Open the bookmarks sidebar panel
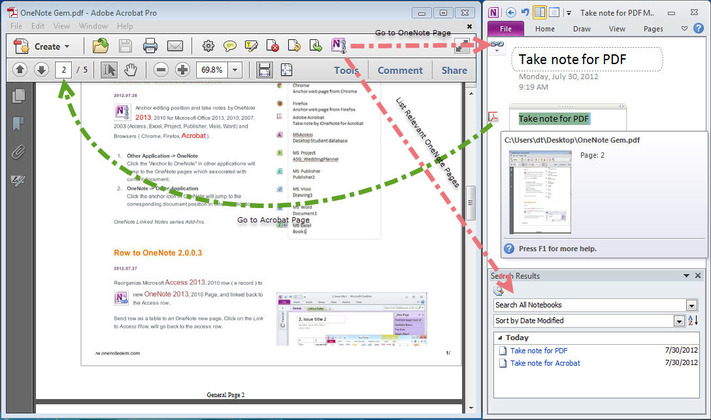Image resolution: width=711 pixels, height=420 pixels. [18, 123]
